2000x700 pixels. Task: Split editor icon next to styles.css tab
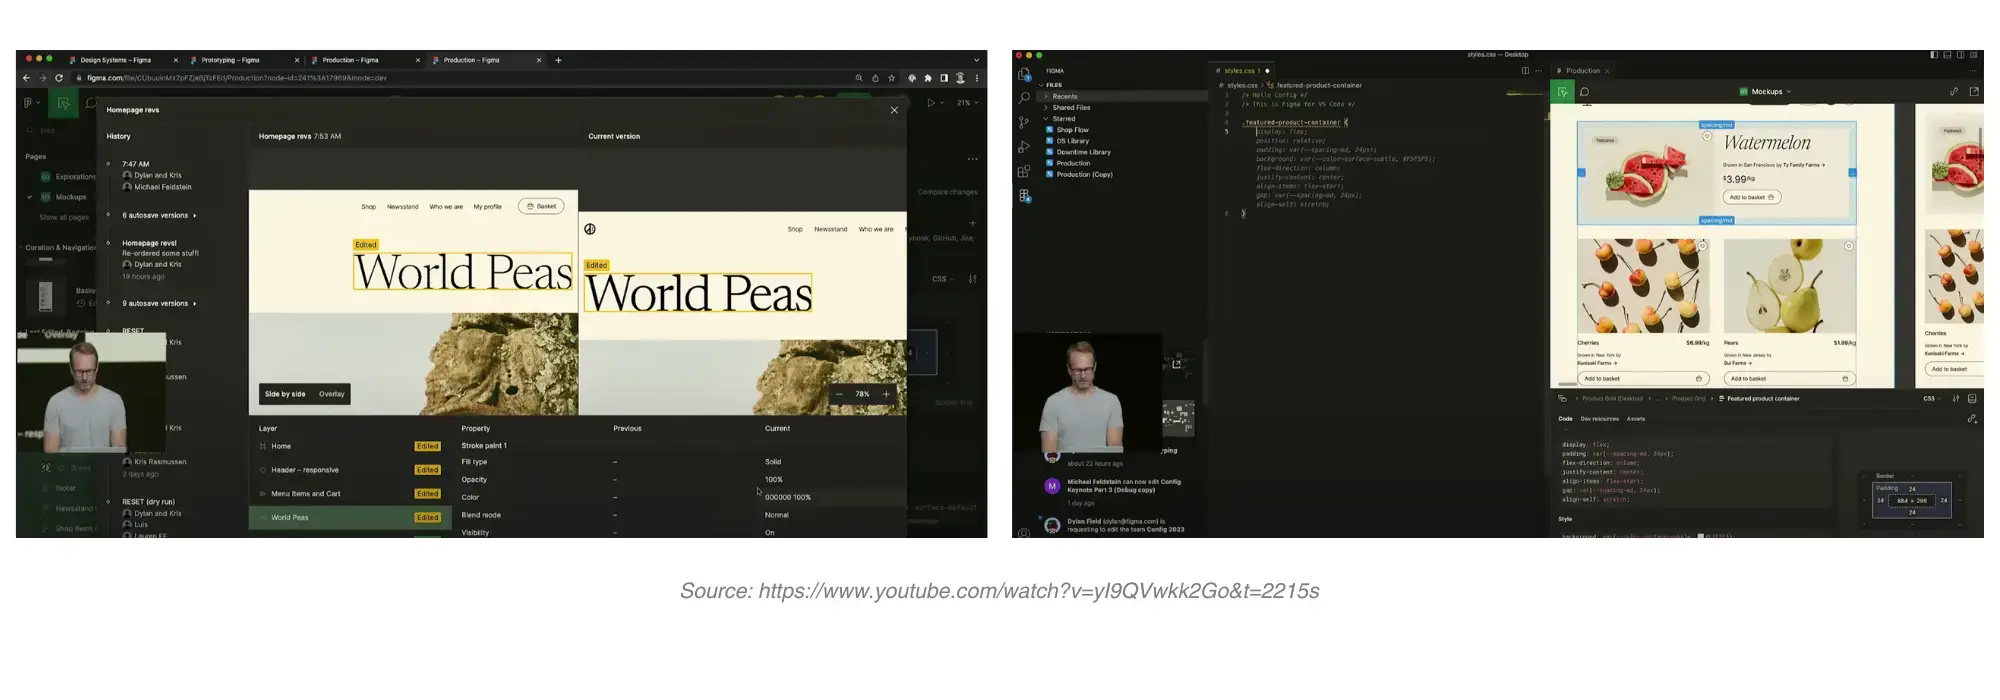tap(1525, 71)
